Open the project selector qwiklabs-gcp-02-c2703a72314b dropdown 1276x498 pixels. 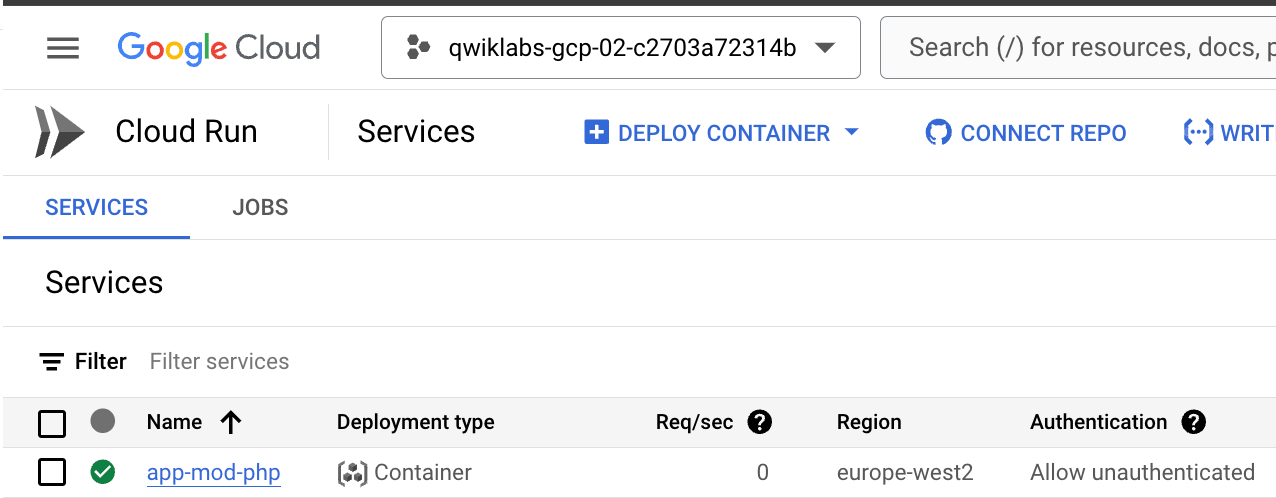[x=620, y=48]
